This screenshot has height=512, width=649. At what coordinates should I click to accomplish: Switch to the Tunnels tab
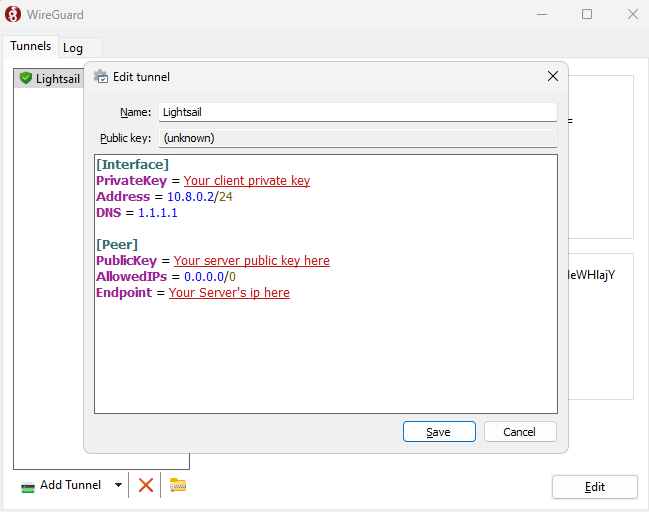click(31, 46)
